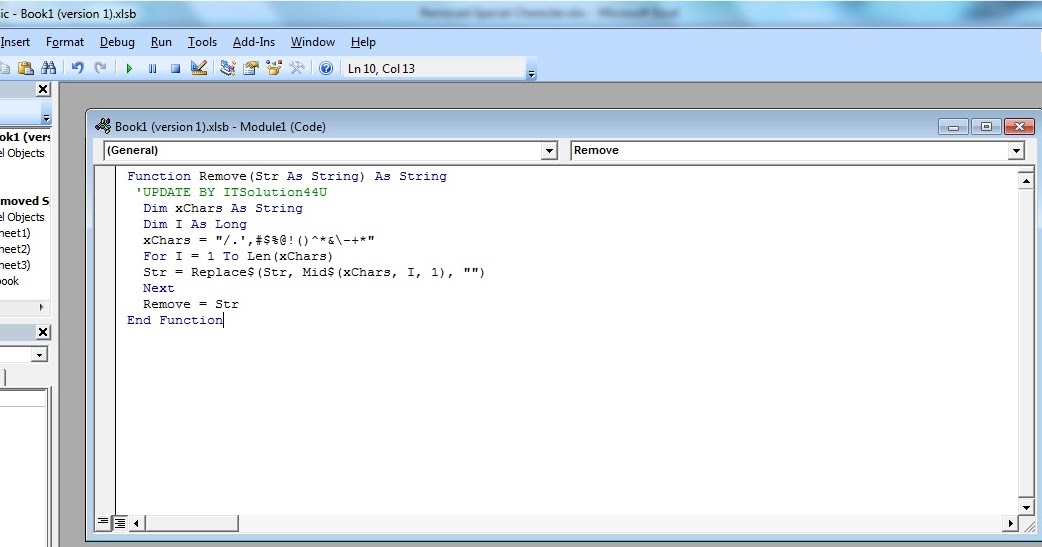Open the Format menu
This screenshot has width=1042, height=547.
coord(64,42)
